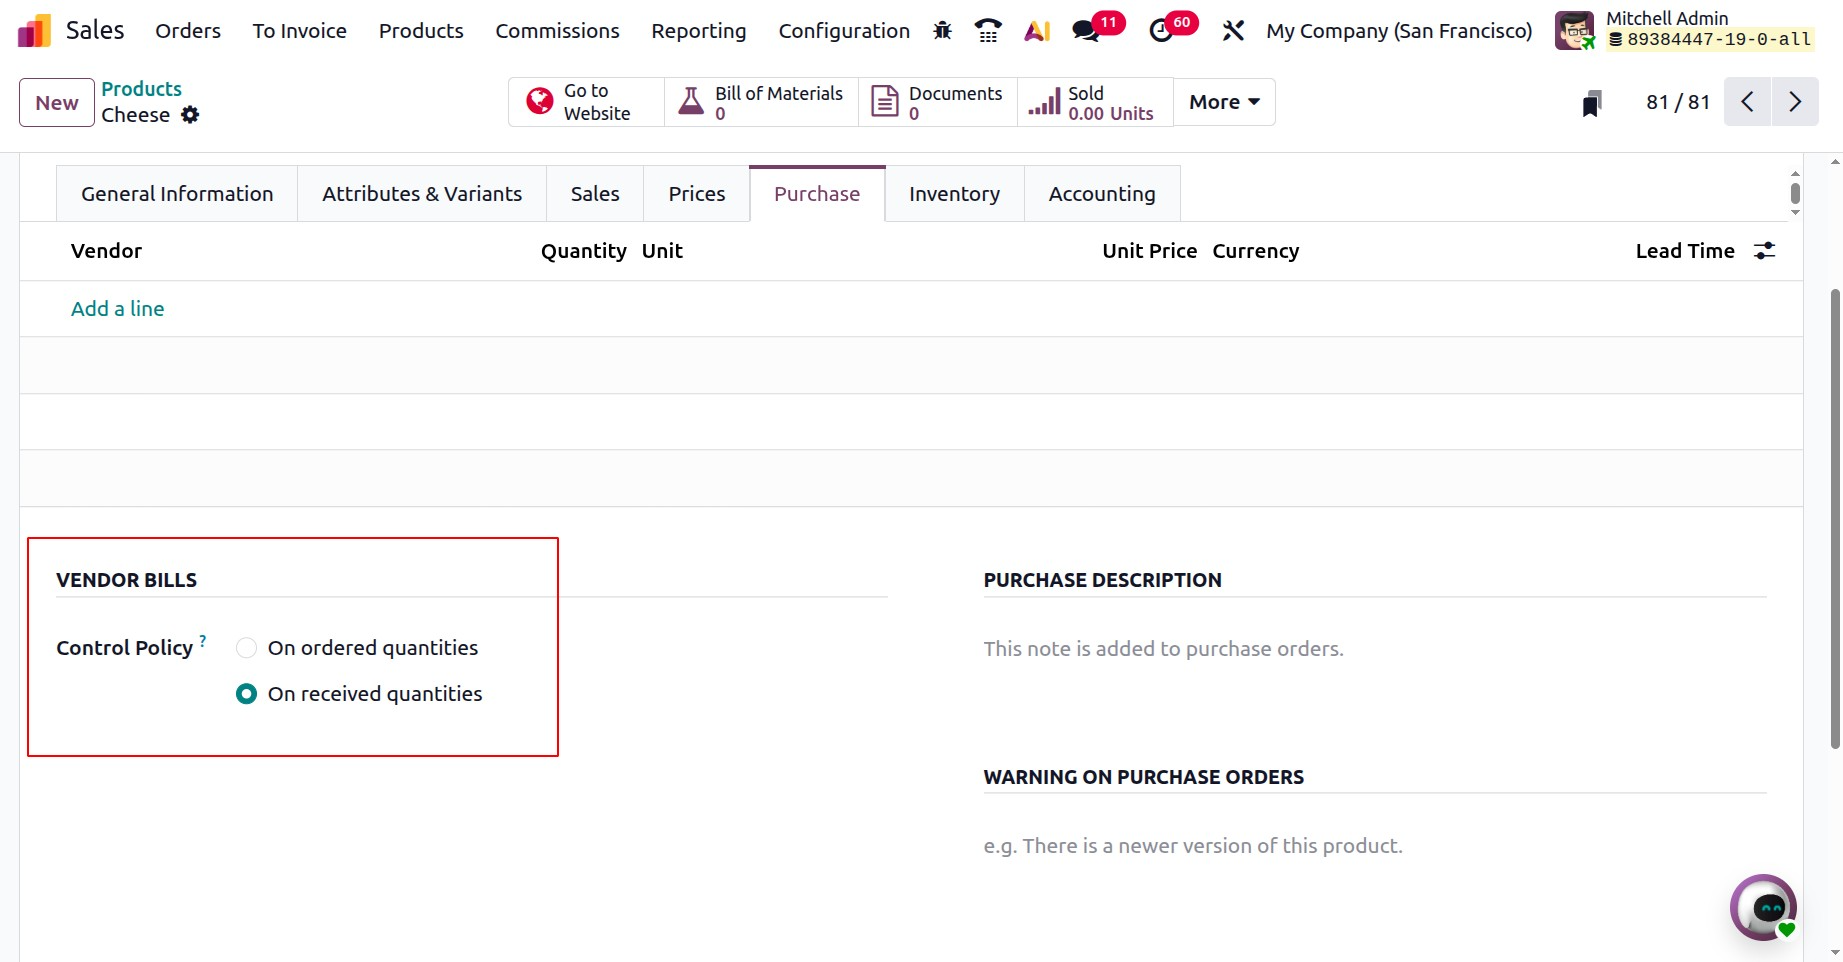Viewport: 1843px width, 962px height.
Task: Open the Accounting tab
Action: pyautogui.click(x=1101, y=194)
